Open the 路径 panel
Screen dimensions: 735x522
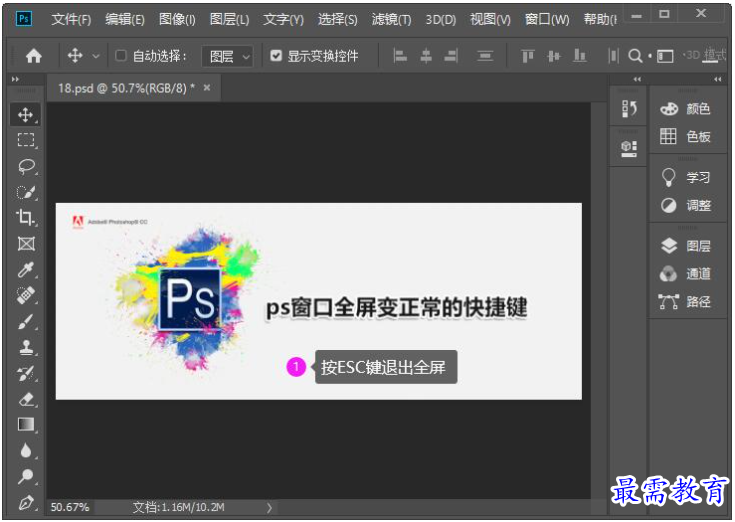685,301
